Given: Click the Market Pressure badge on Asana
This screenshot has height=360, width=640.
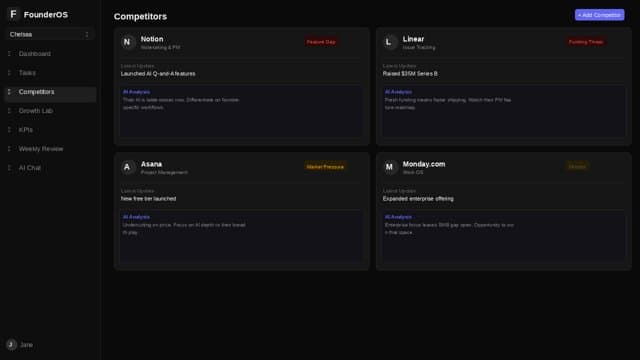Looking at the screenshot, I should pos(325,167).
